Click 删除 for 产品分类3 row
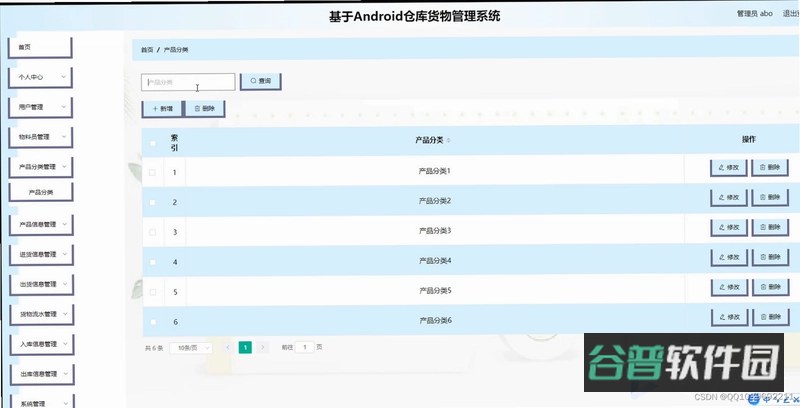Image resolution: width=800 pixels, height=408 pixels. point(770,227)
